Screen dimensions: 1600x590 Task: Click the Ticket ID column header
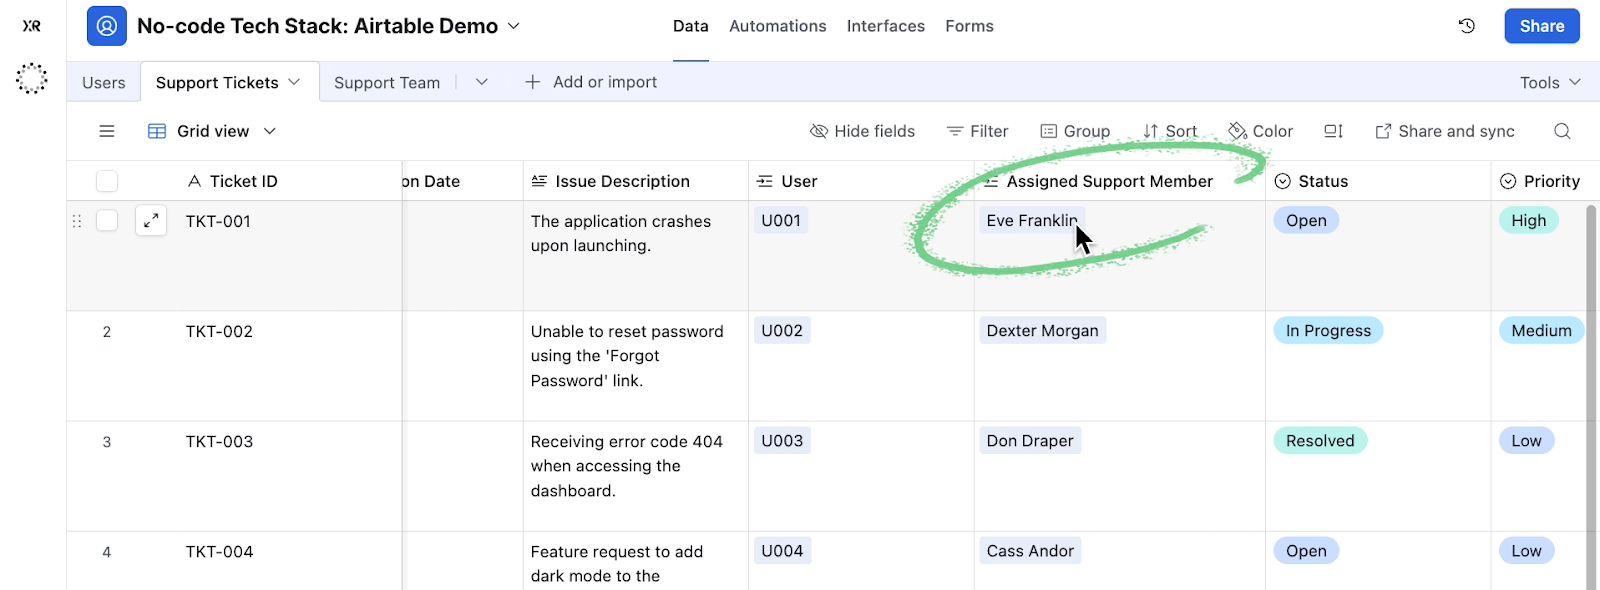point(234,181)
